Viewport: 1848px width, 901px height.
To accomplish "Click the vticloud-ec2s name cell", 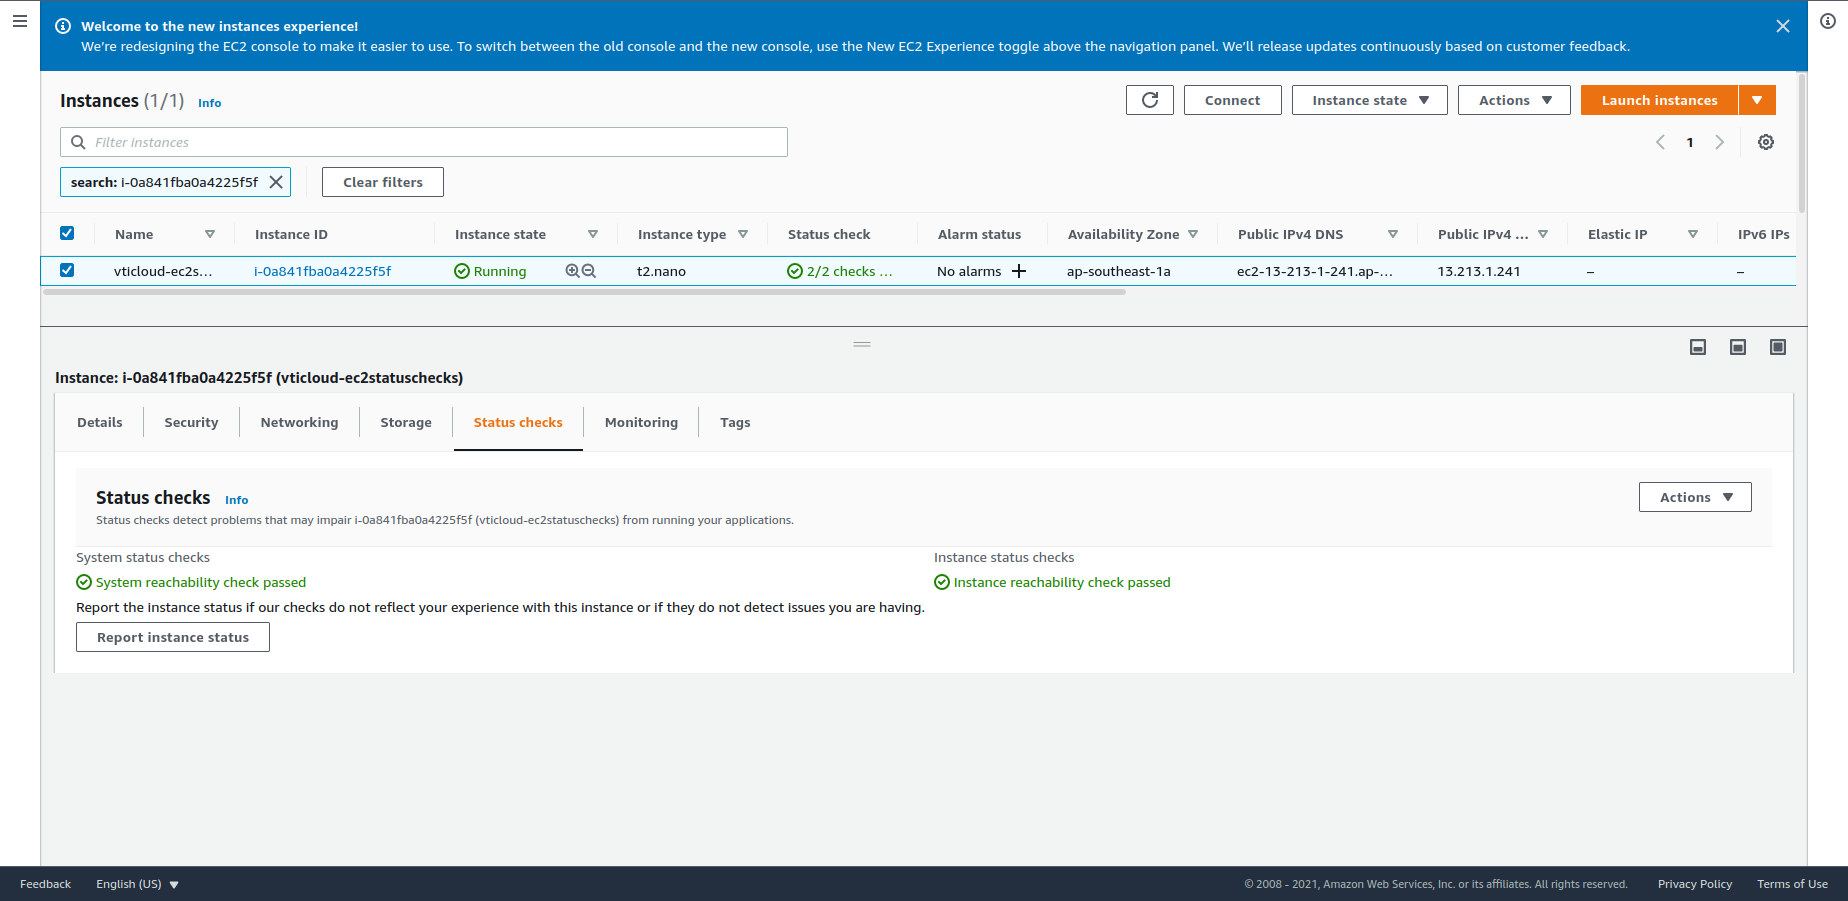I will click(163, 271).
